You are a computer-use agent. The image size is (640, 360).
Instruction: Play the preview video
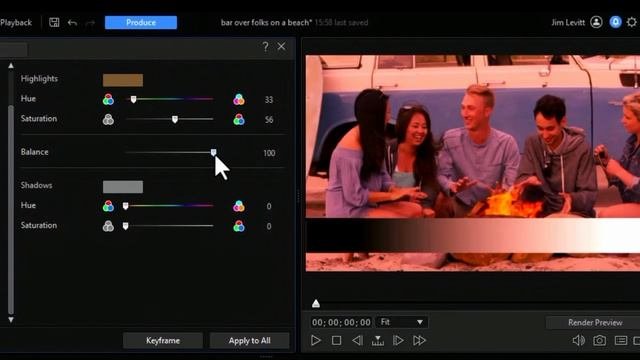pos(316,340)
